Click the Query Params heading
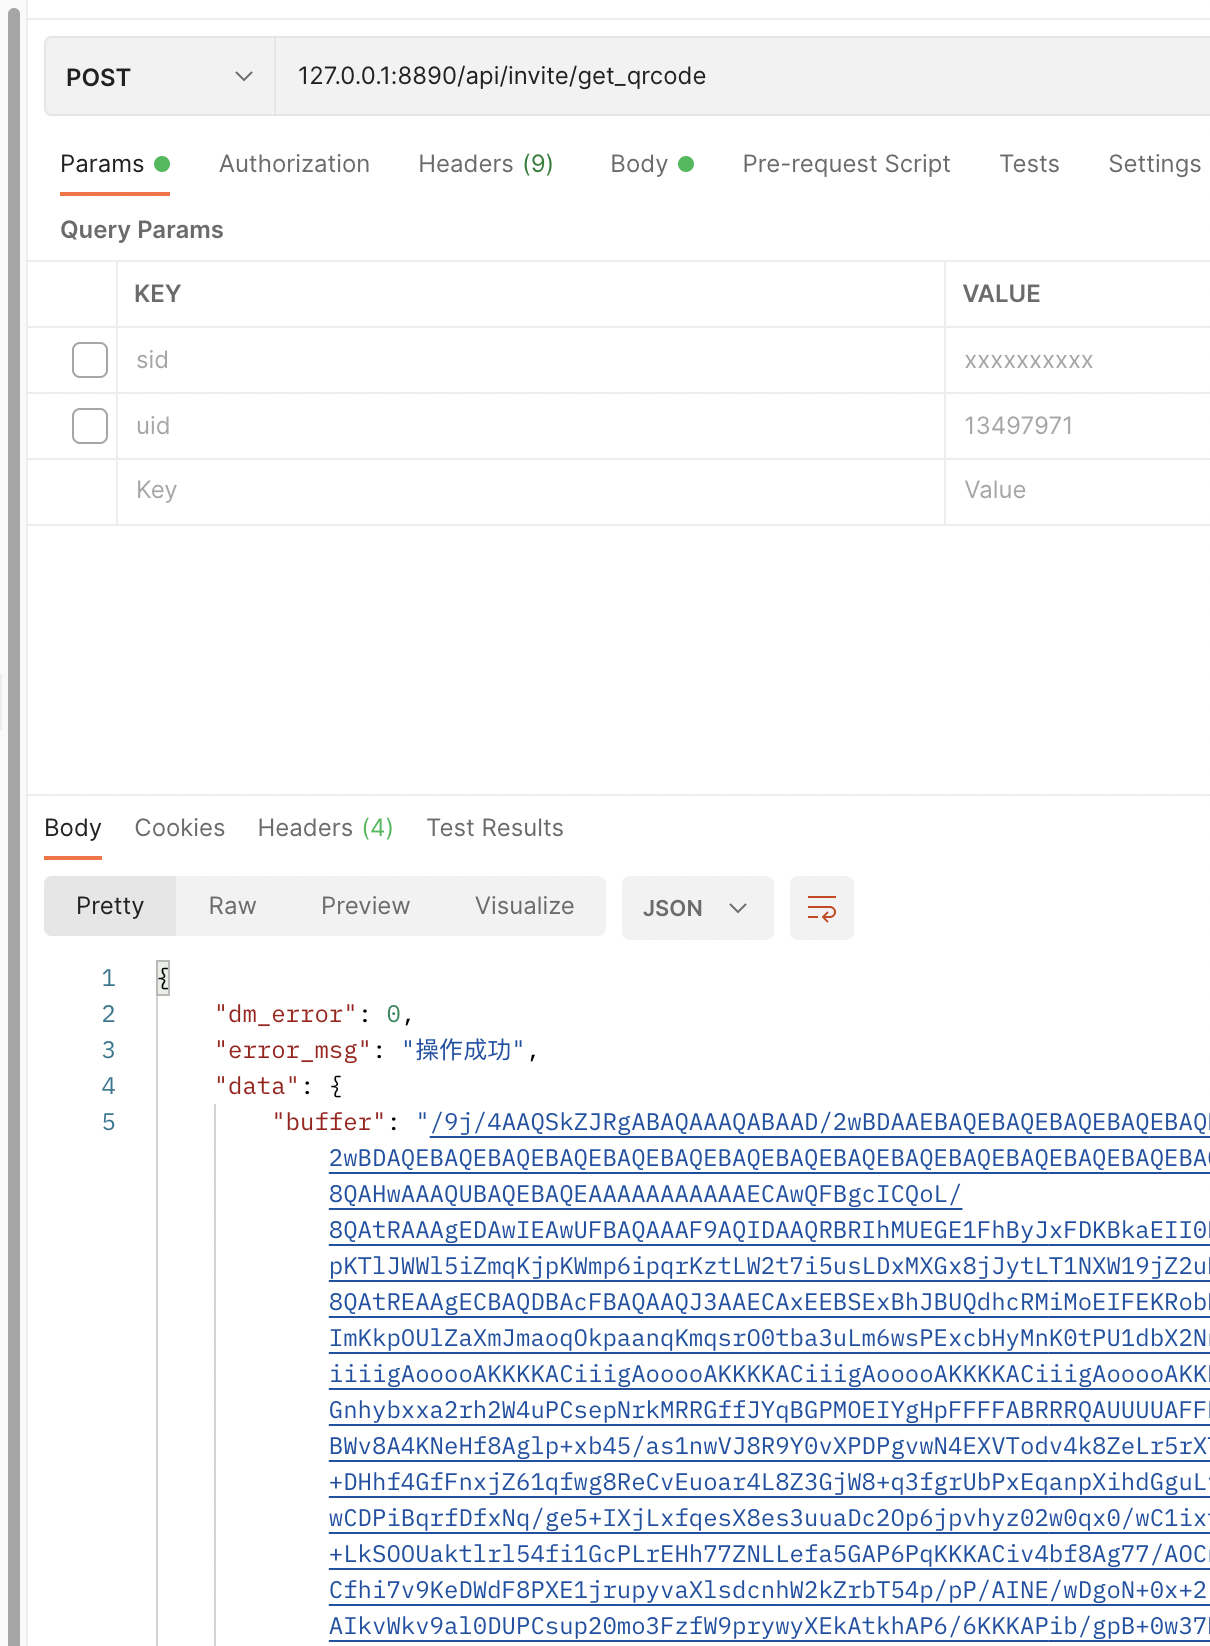The image size is (1210, 1646). coord(142,230)
